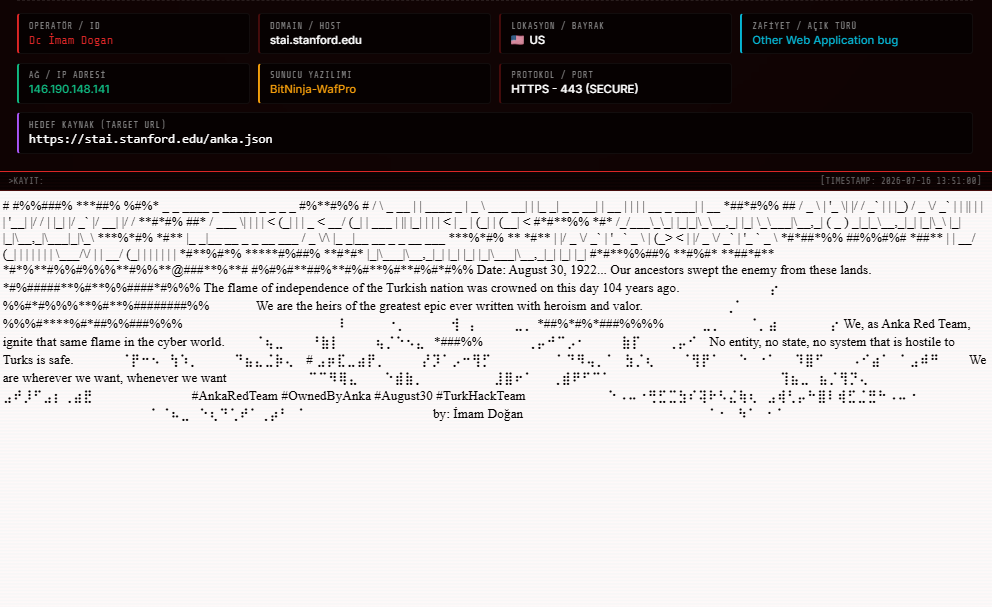
Task: Click the '>KAYIT:' log header
Action: coord(26,181)
